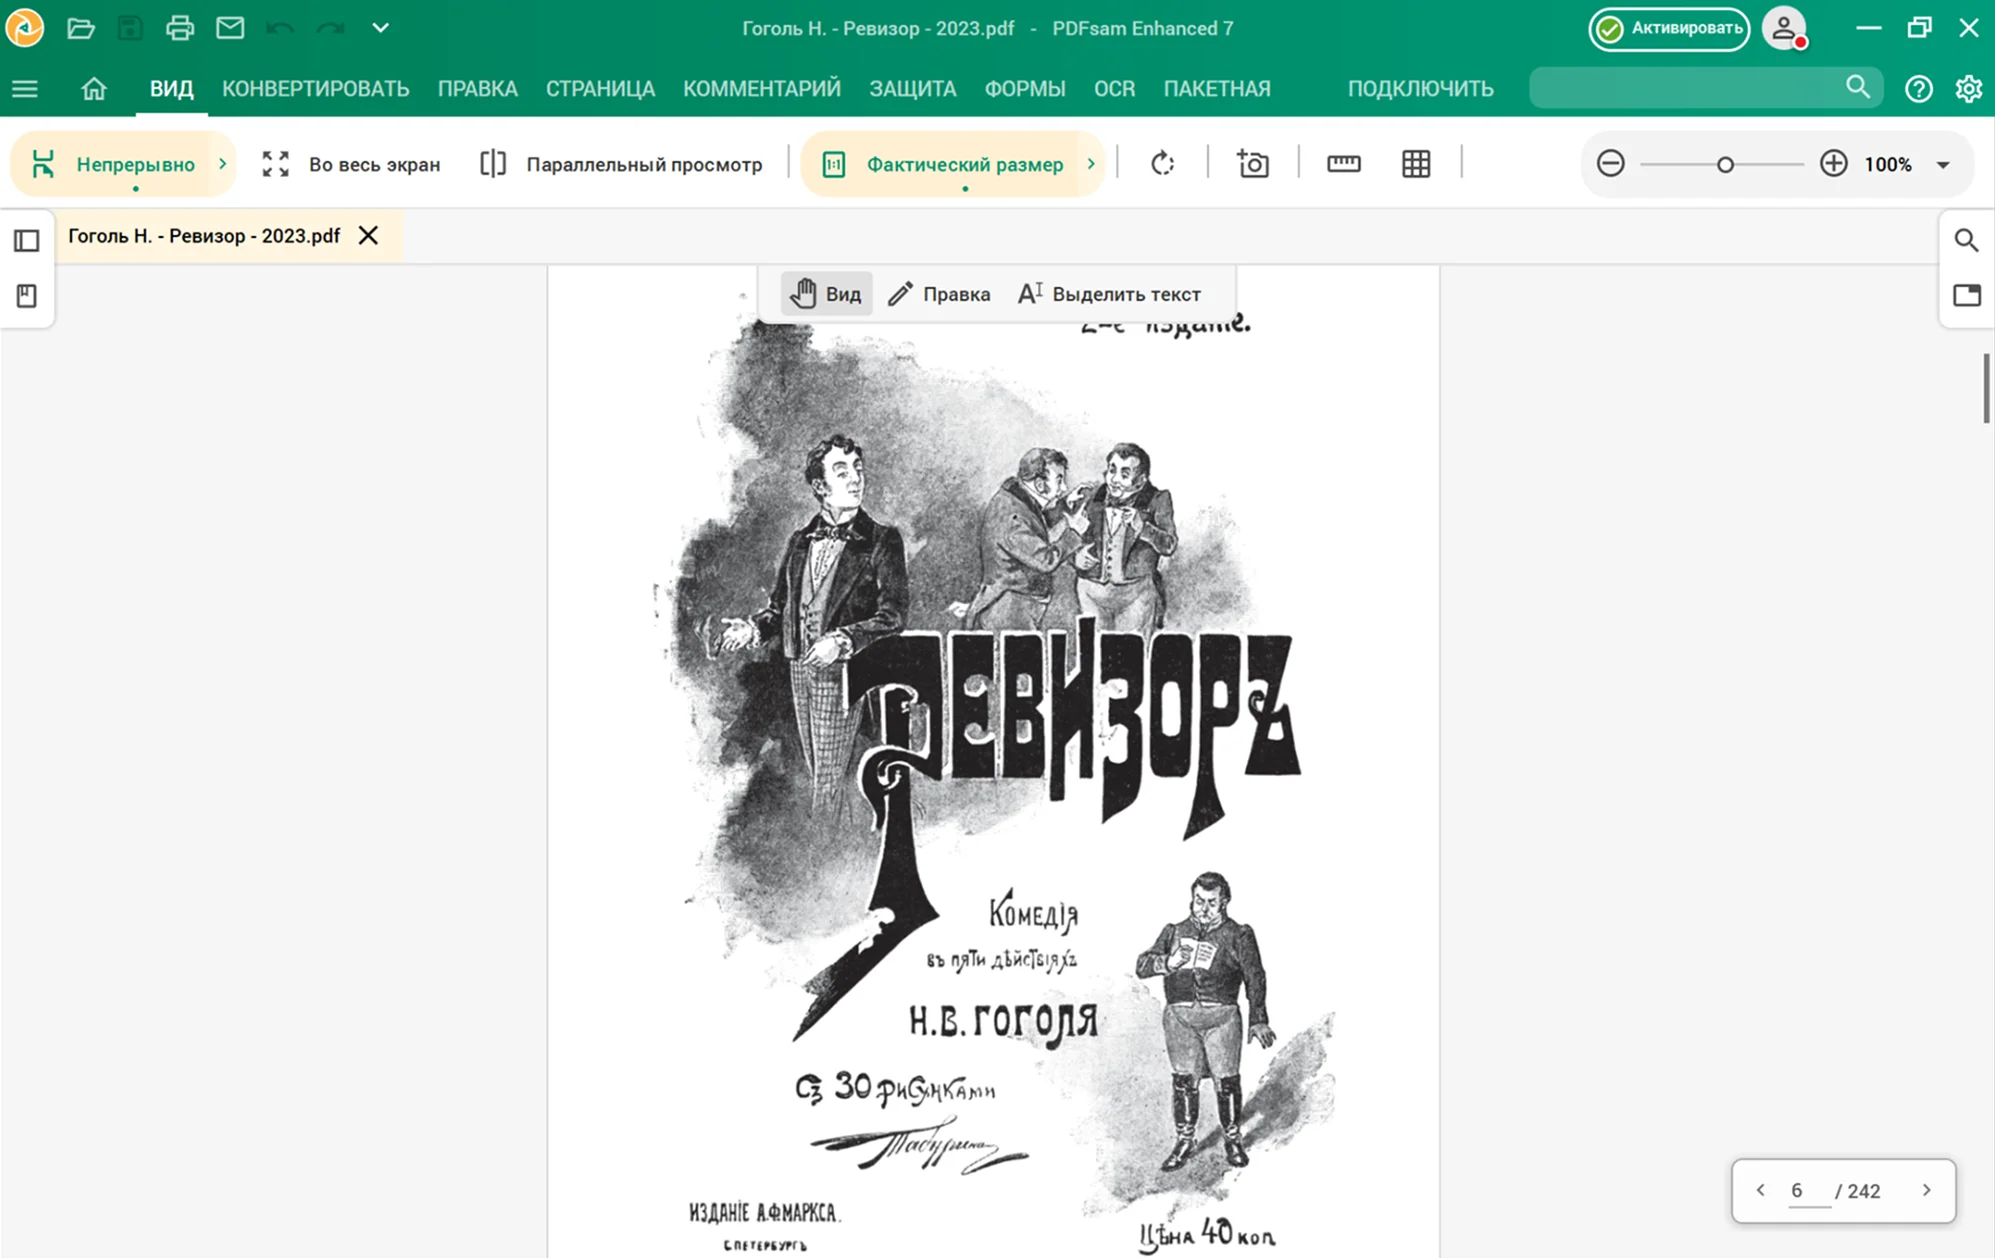1995x1258 pixels.
Task: Click the zoom slider handle
Action: 1725,165
